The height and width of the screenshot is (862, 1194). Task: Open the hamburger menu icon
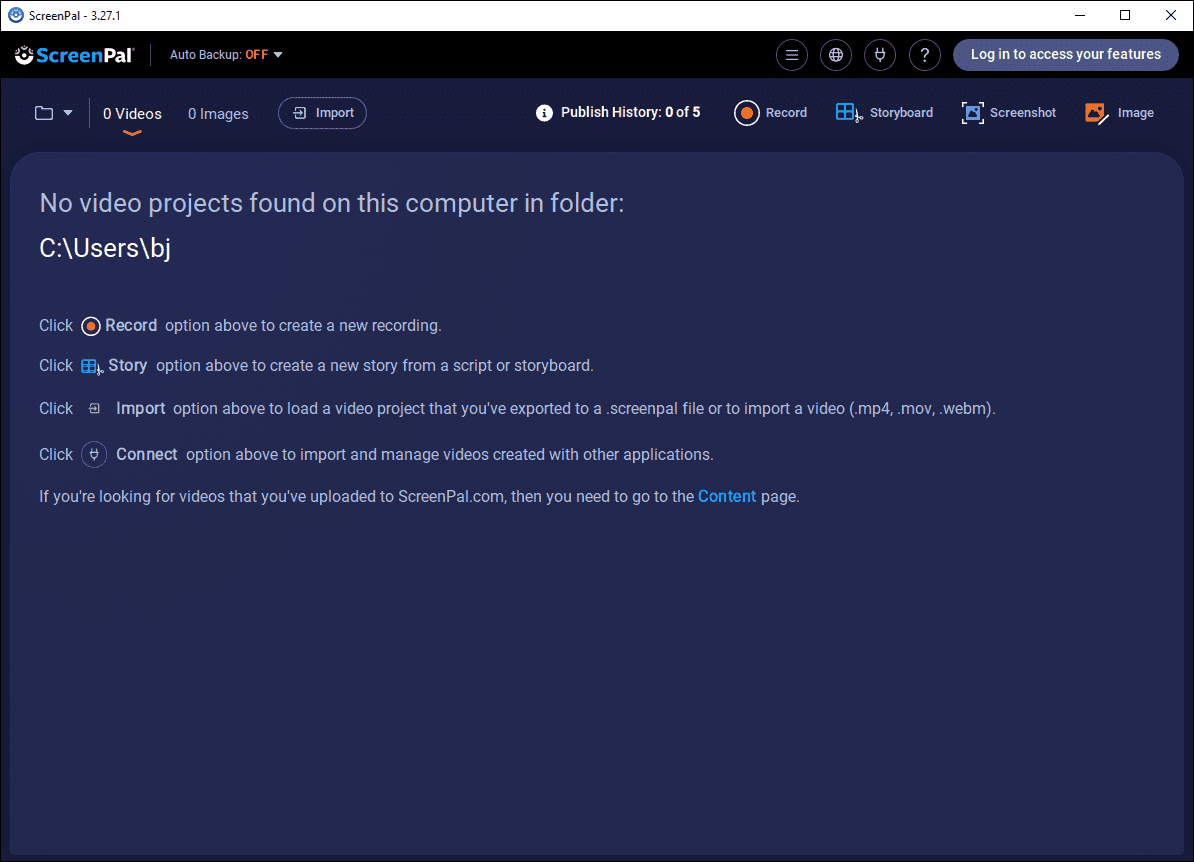point(792,55)
